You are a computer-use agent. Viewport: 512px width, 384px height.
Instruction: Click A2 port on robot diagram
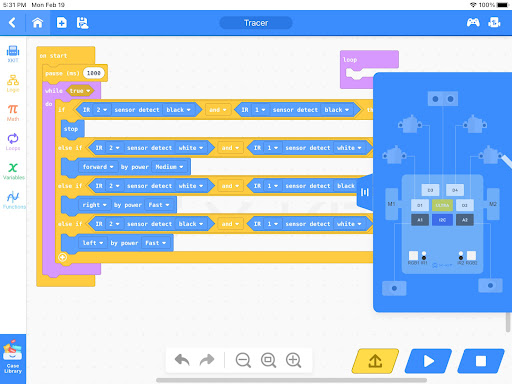[x=465, y=220]
